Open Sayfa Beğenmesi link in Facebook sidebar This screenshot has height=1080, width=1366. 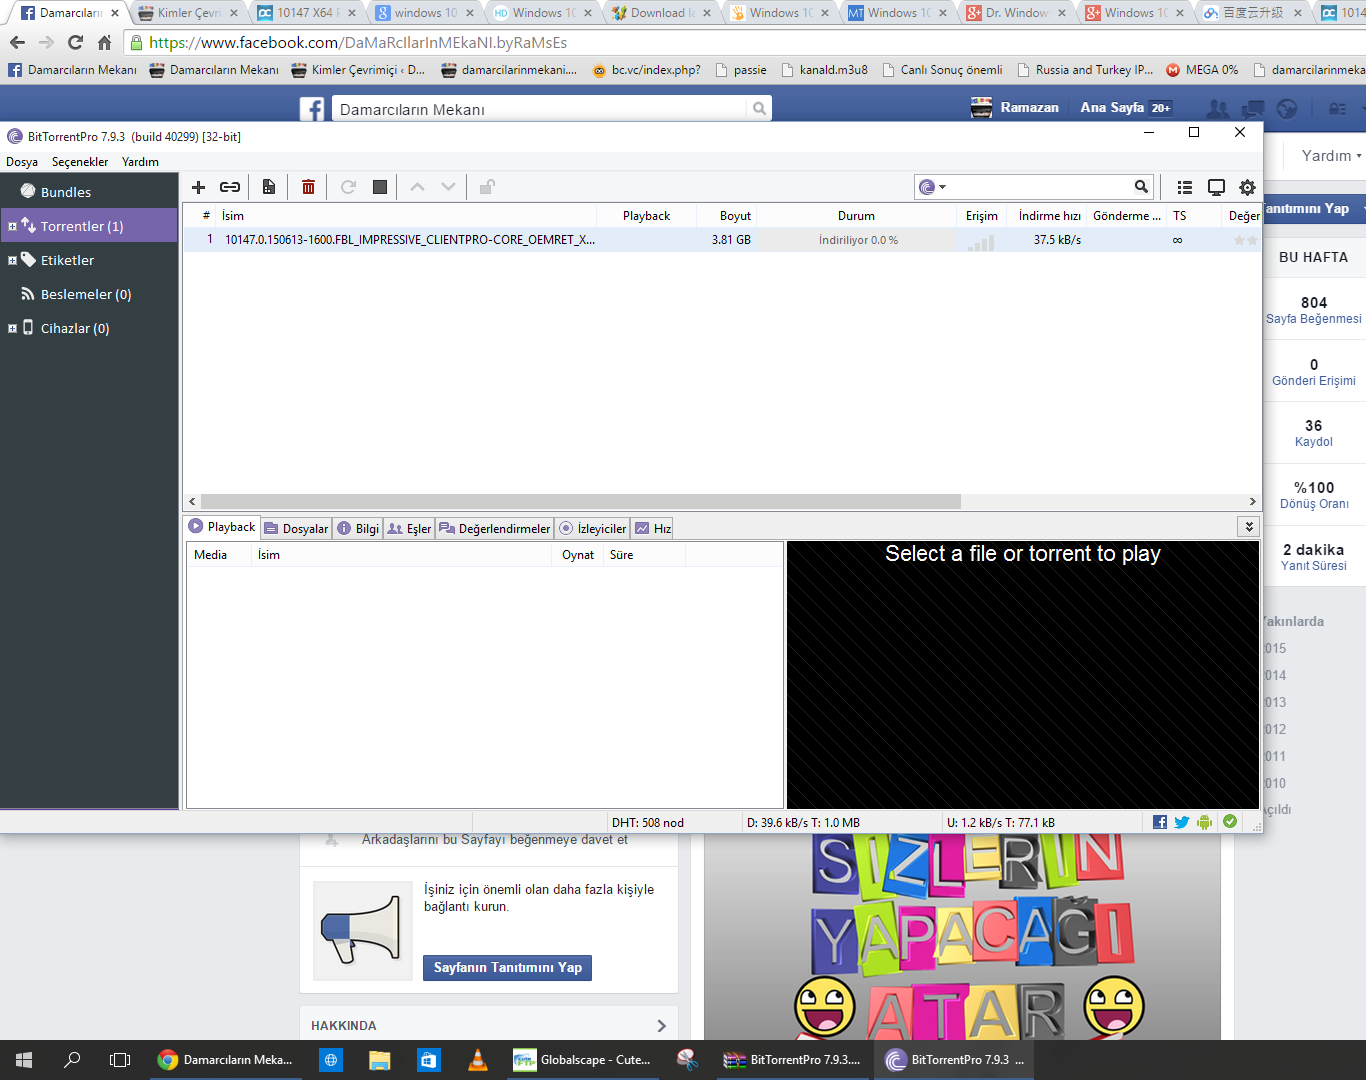pos(1314,319)
